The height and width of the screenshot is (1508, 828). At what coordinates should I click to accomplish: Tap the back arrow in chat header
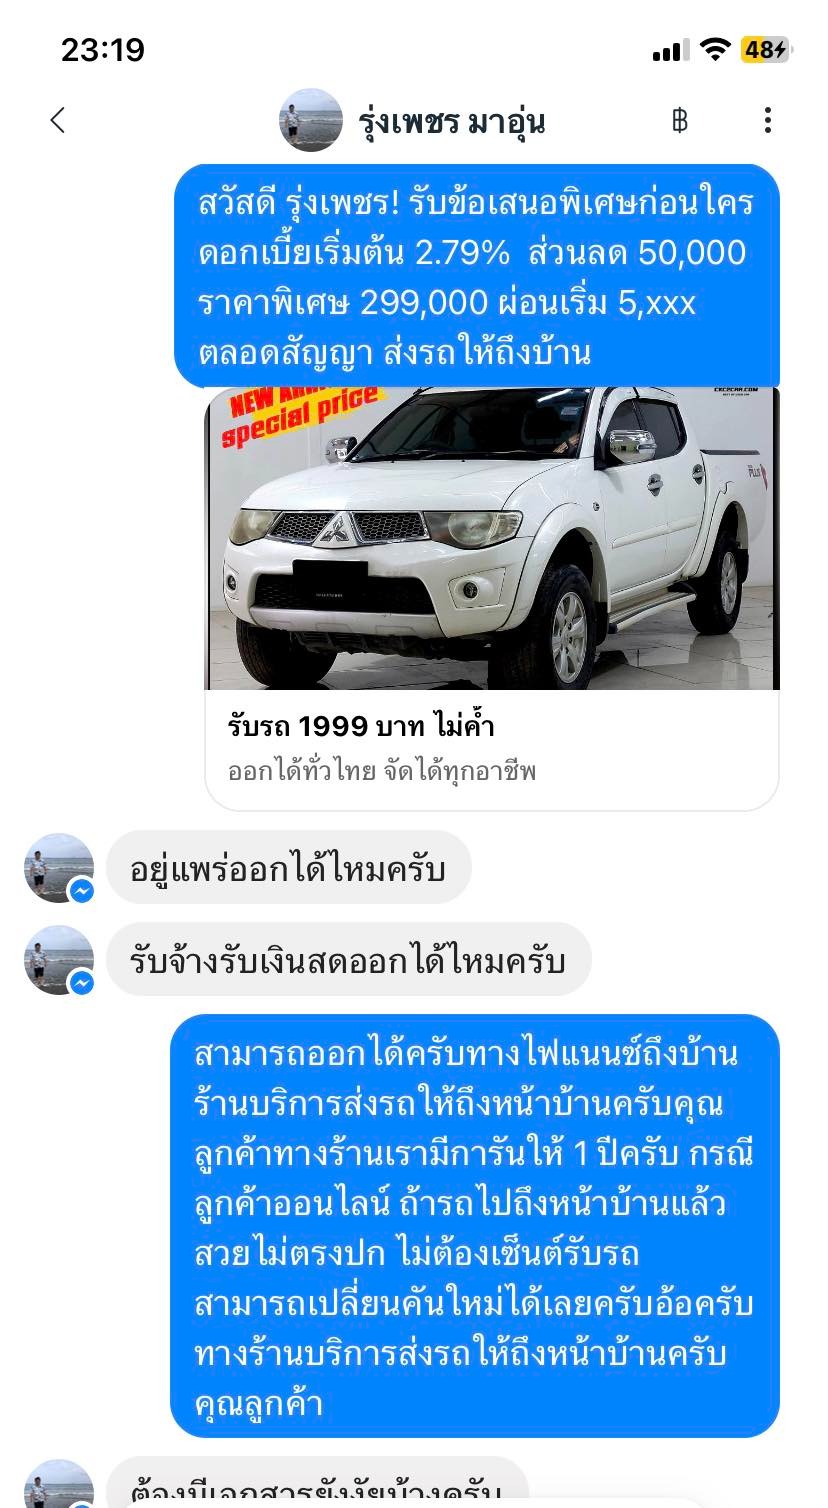57,121
